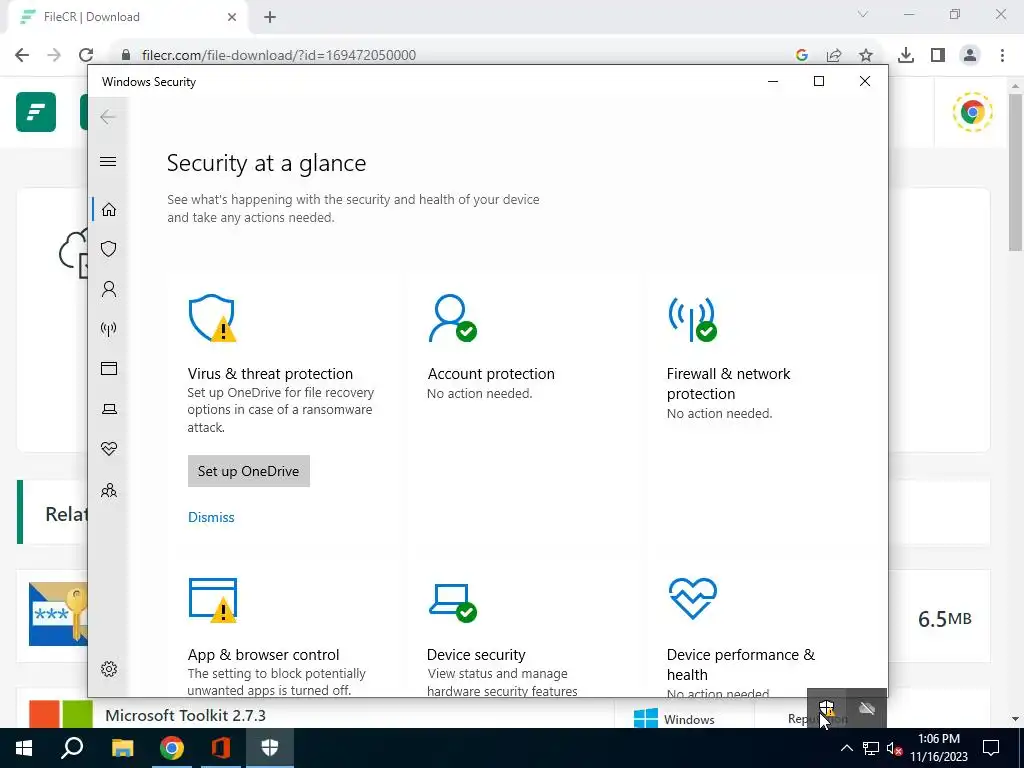Click the FileCR logo on the webpage
1024x768 pixels.
point(36,112)
